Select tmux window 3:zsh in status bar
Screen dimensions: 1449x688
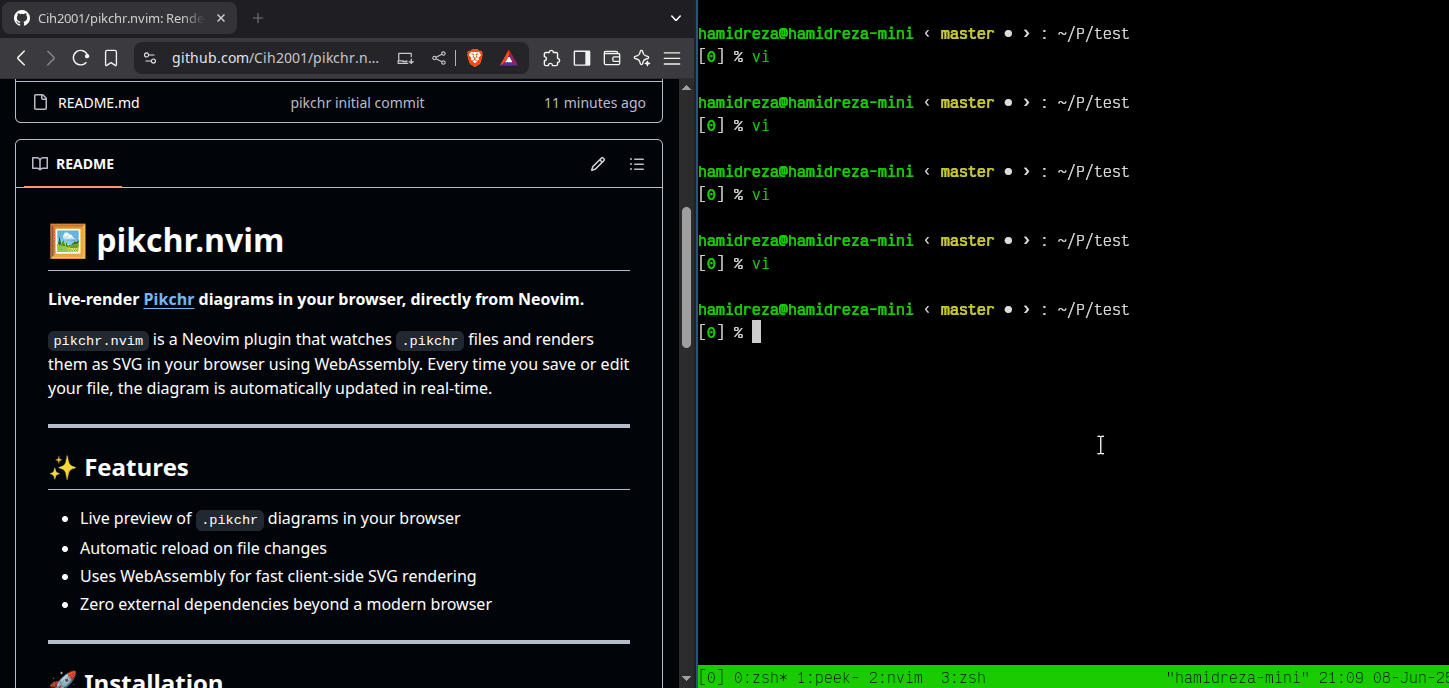pos(963,678)
